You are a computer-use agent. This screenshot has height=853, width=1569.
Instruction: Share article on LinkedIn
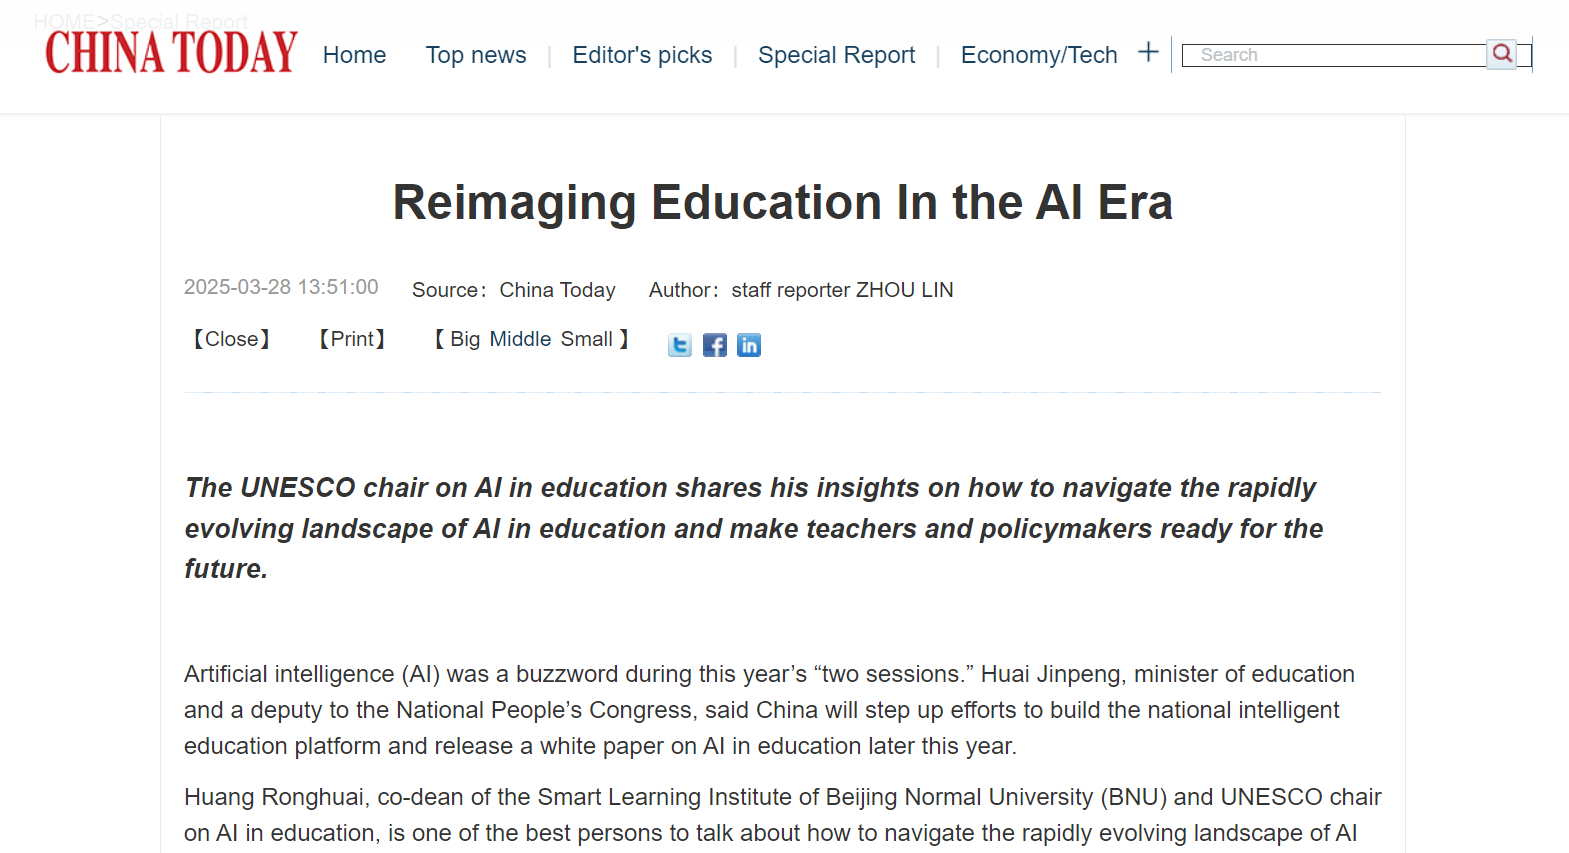[749, 345]
